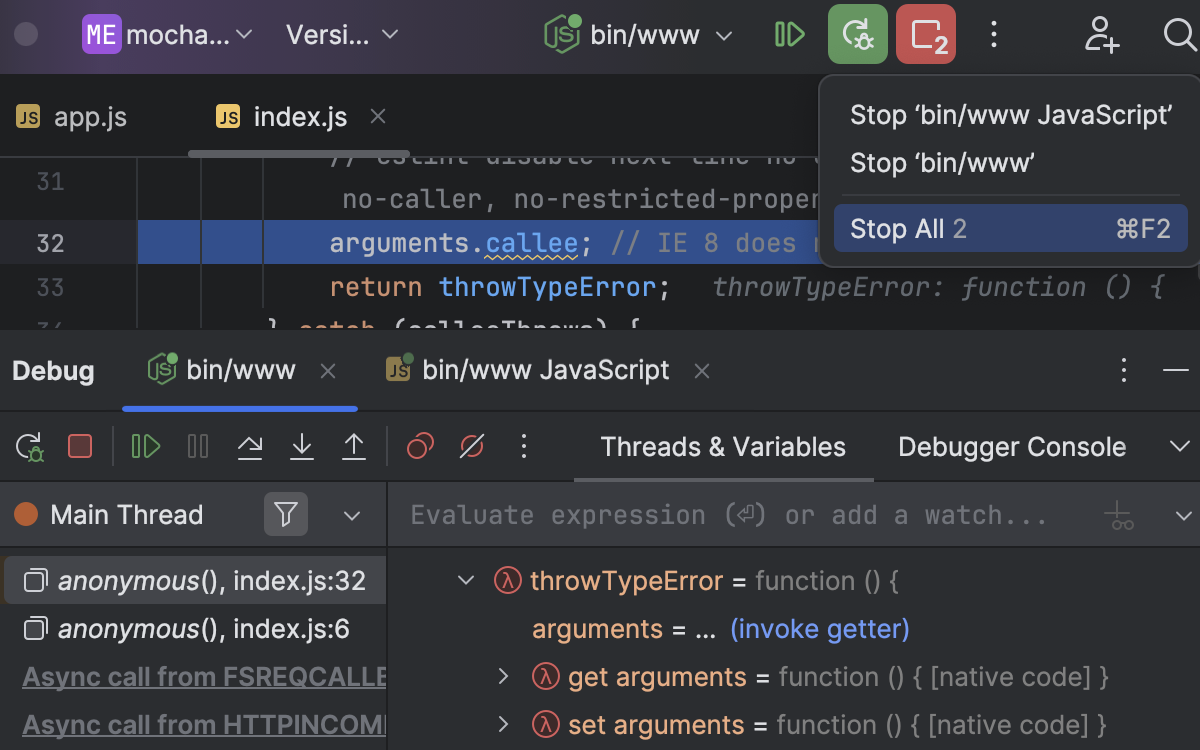
Task: Stop the debugger with the red square icon
Action: (x=80, y=446)
